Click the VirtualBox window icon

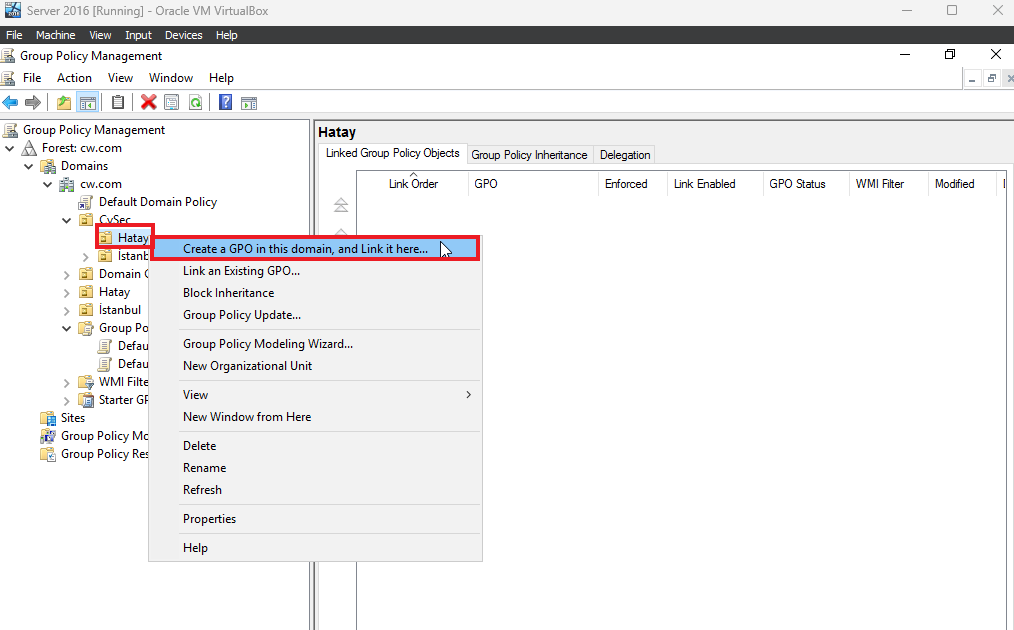point(12,10)
